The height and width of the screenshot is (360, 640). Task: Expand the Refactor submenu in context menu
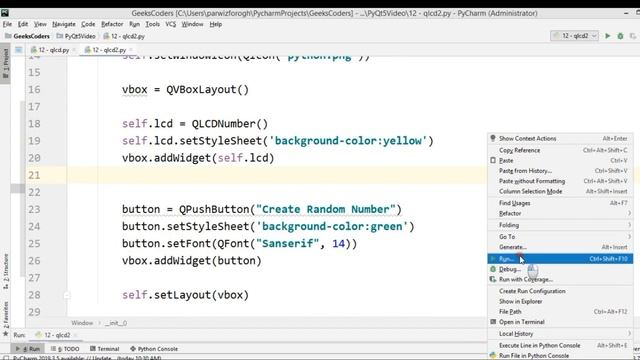pos(560,213)
